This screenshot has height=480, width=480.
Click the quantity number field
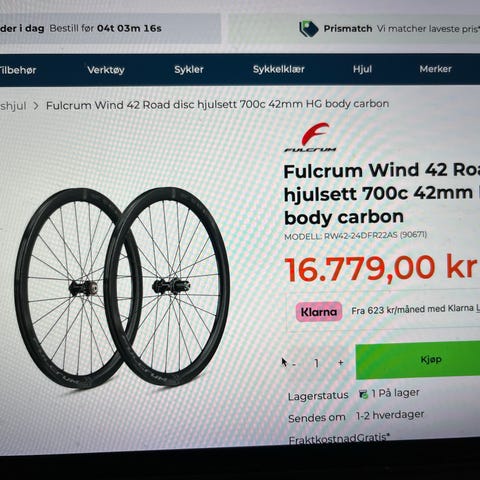tap(316, 363)
